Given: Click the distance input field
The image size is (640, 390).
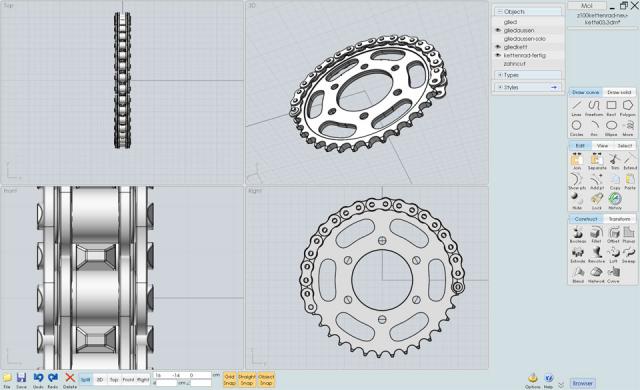Looking at the screenshot, I should click(x=166, y=383).
